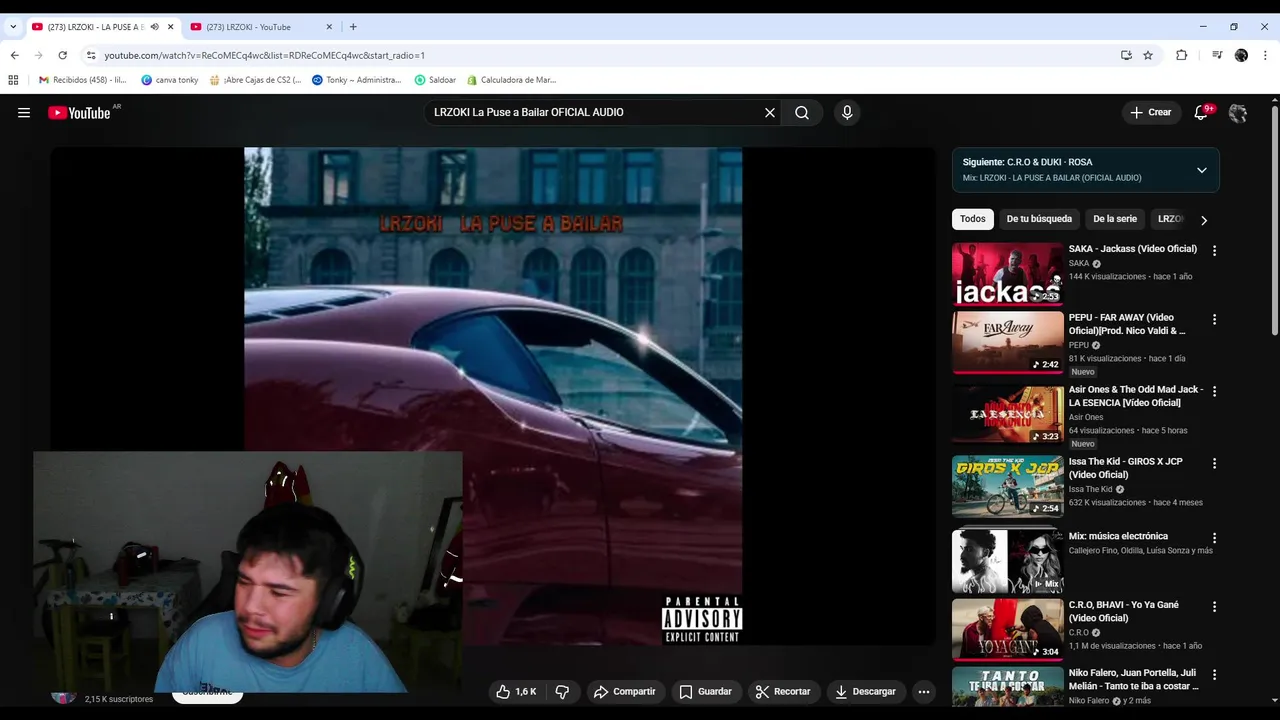The height and width of the screenshot is (720, 1280).
Task: Select De tu búsqueda chip
Action: tap(1039, 219)
